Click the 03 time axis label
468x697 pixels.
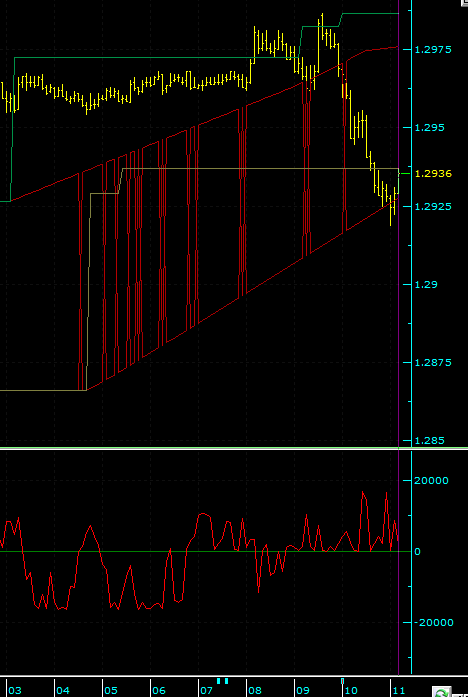click(x=15, y=690)
